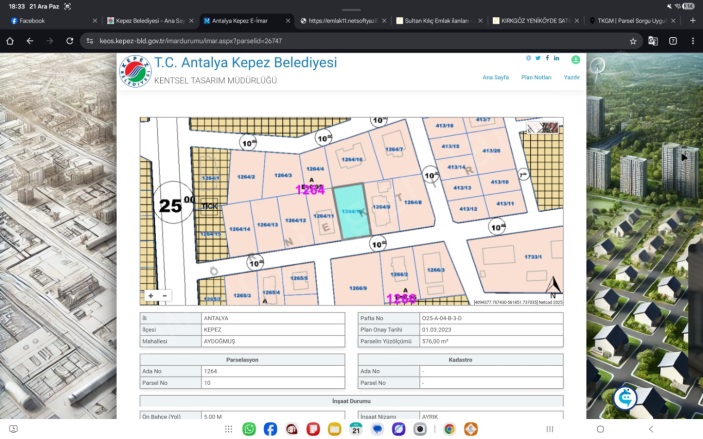Viewport: 703px width, 439px height.
Task: Open WhatsApp from the taskbar
Action: (x=249, y=429)
